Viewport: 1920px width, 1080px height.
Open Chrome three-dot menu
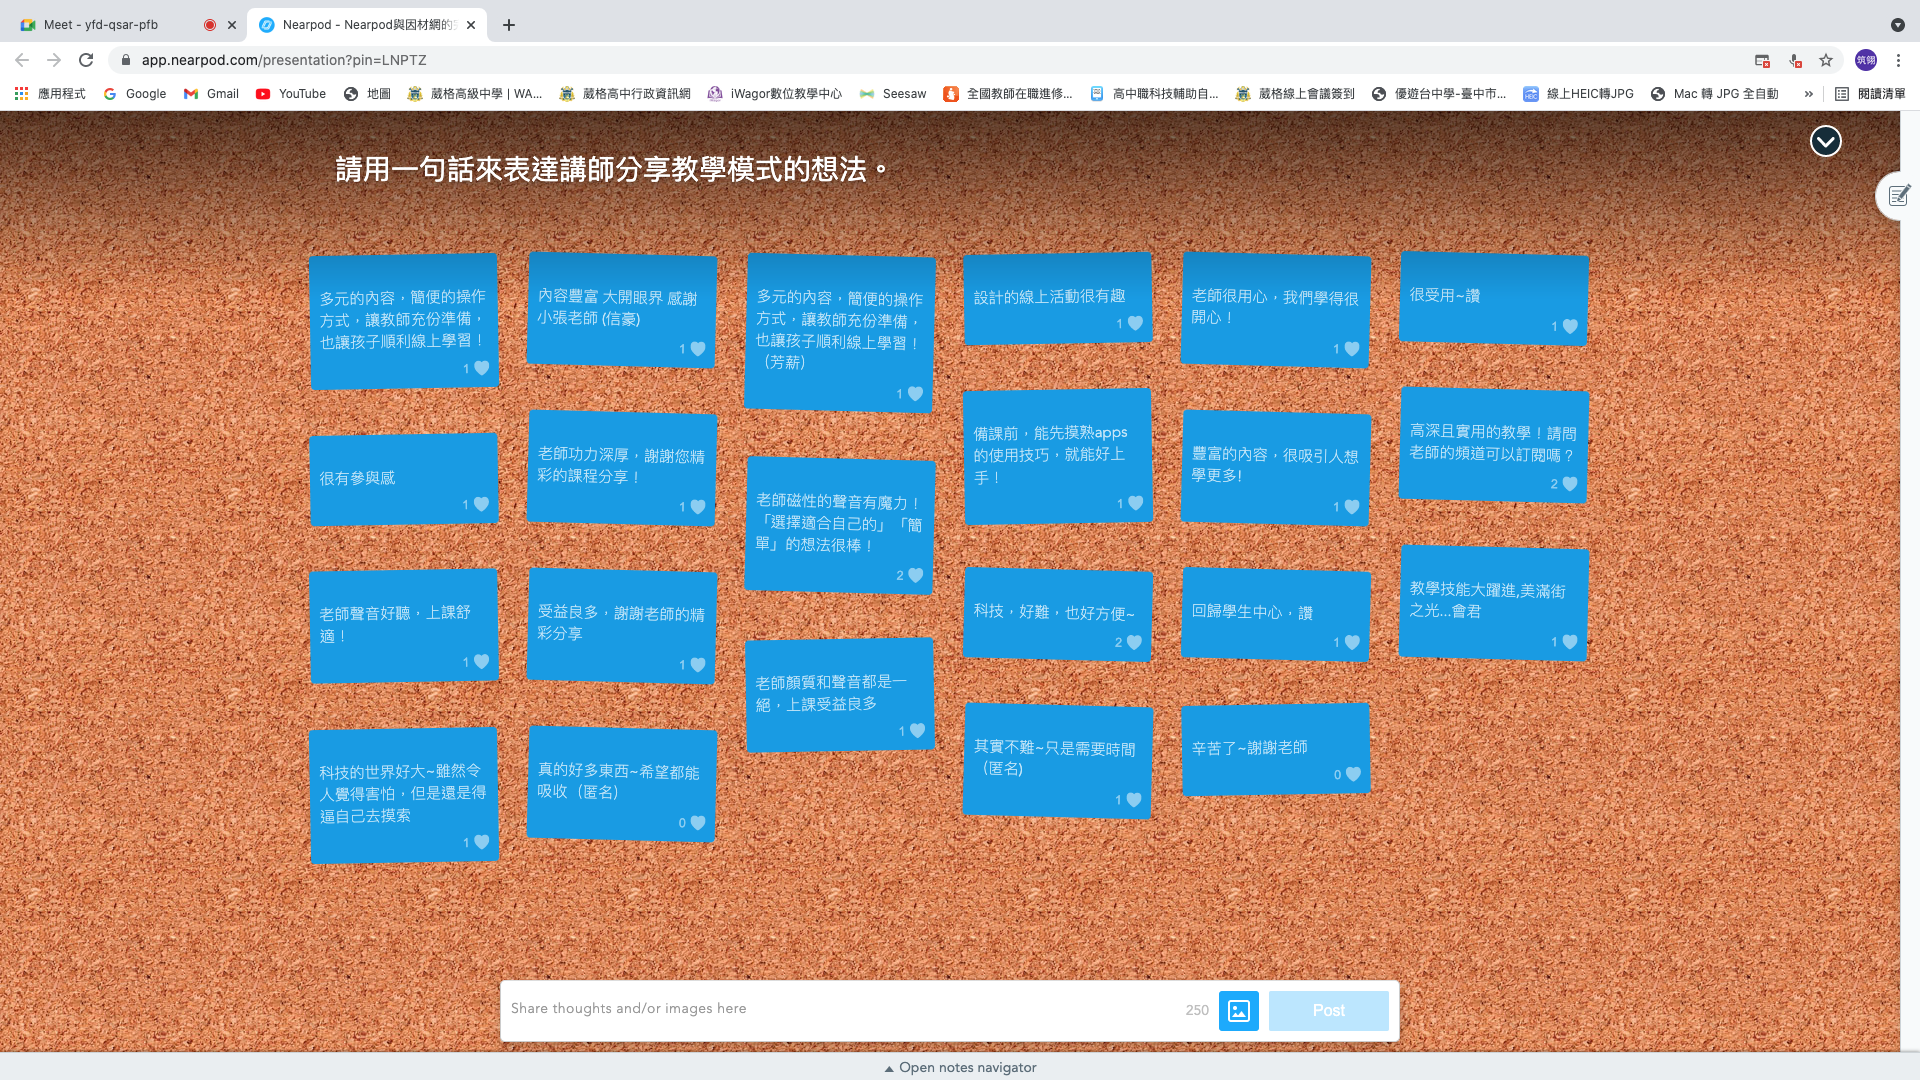tap(1898, 60)
